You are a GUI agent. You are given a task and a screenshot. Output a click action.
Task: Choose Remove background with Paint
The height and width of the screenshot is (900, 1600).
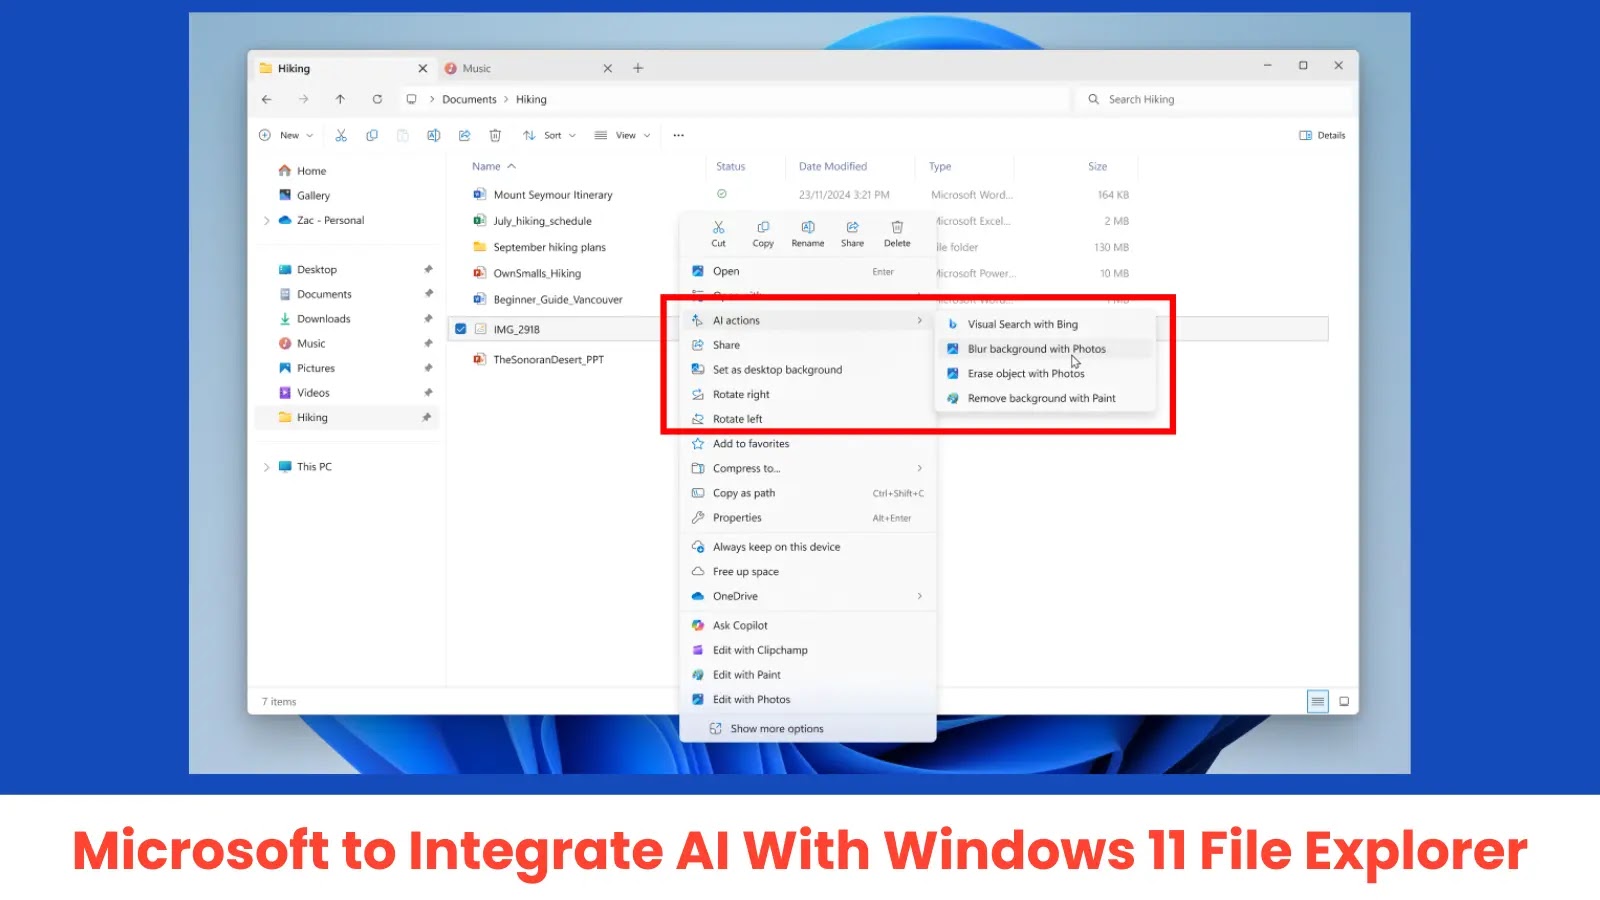pos(1045,399)
